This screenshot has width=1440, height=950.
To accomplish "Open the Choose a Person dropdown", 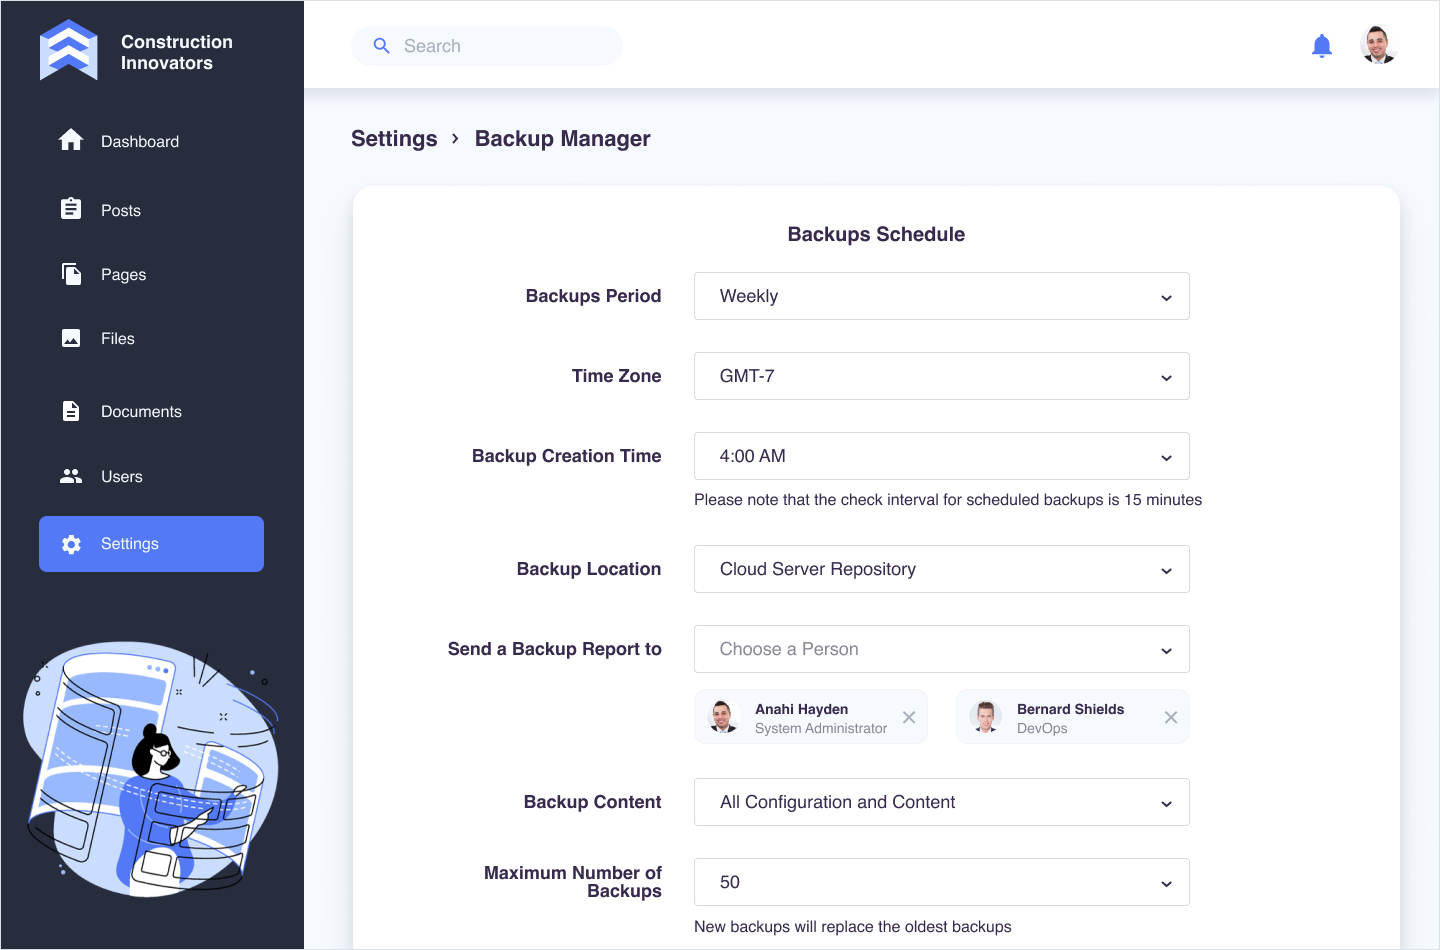I will tap(941, 649).
